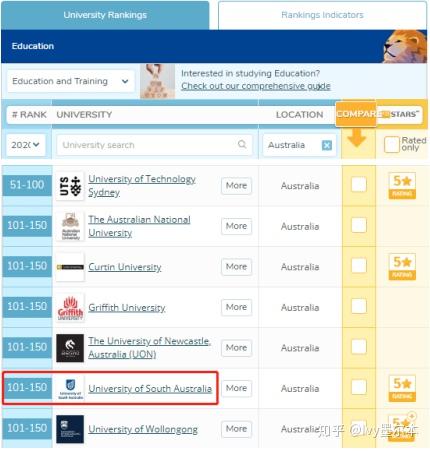Click More for Griffith University
The height and width of the screenshot is (451, 430).
(x=236, y=307)
